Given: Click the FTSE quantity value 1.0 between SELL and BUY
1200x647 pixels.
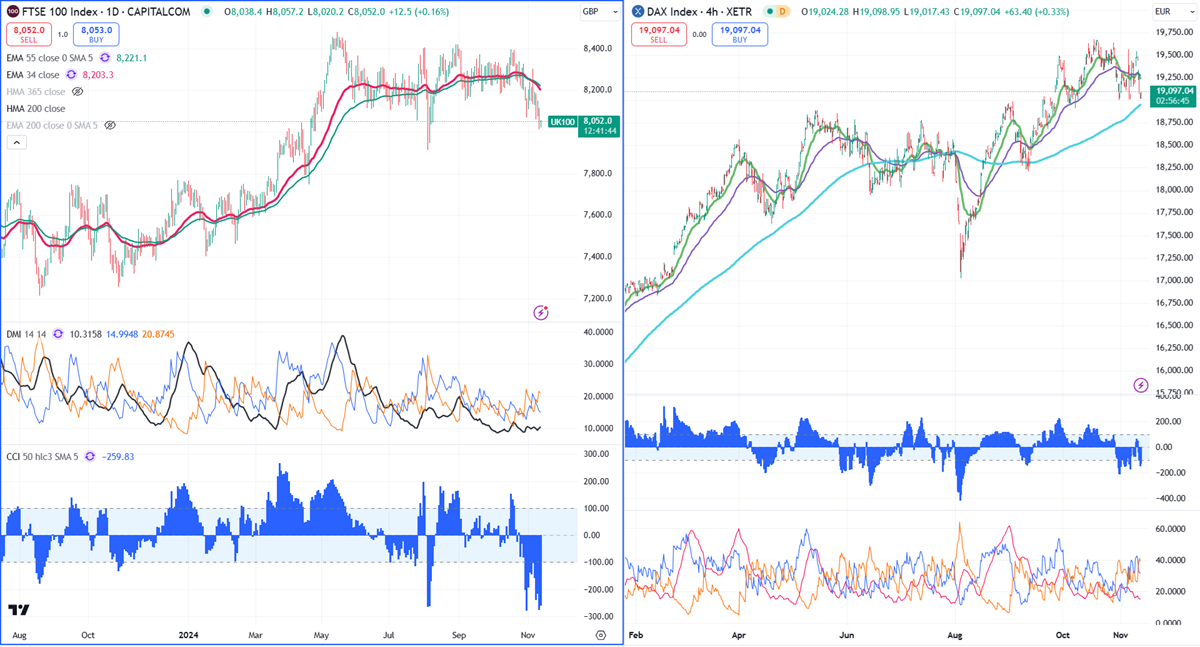Looking at the screenshot, I should (61, 34).
